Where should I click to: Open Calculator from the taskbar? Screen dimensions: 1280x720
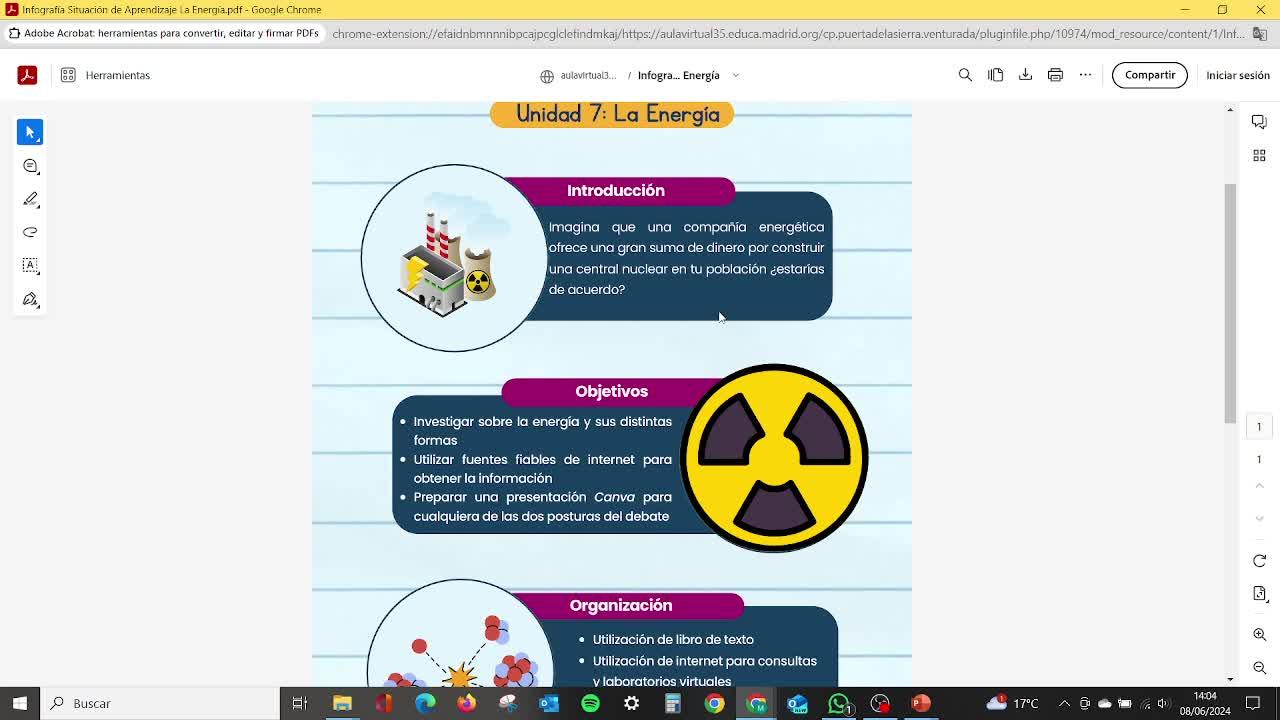point(673,703)
